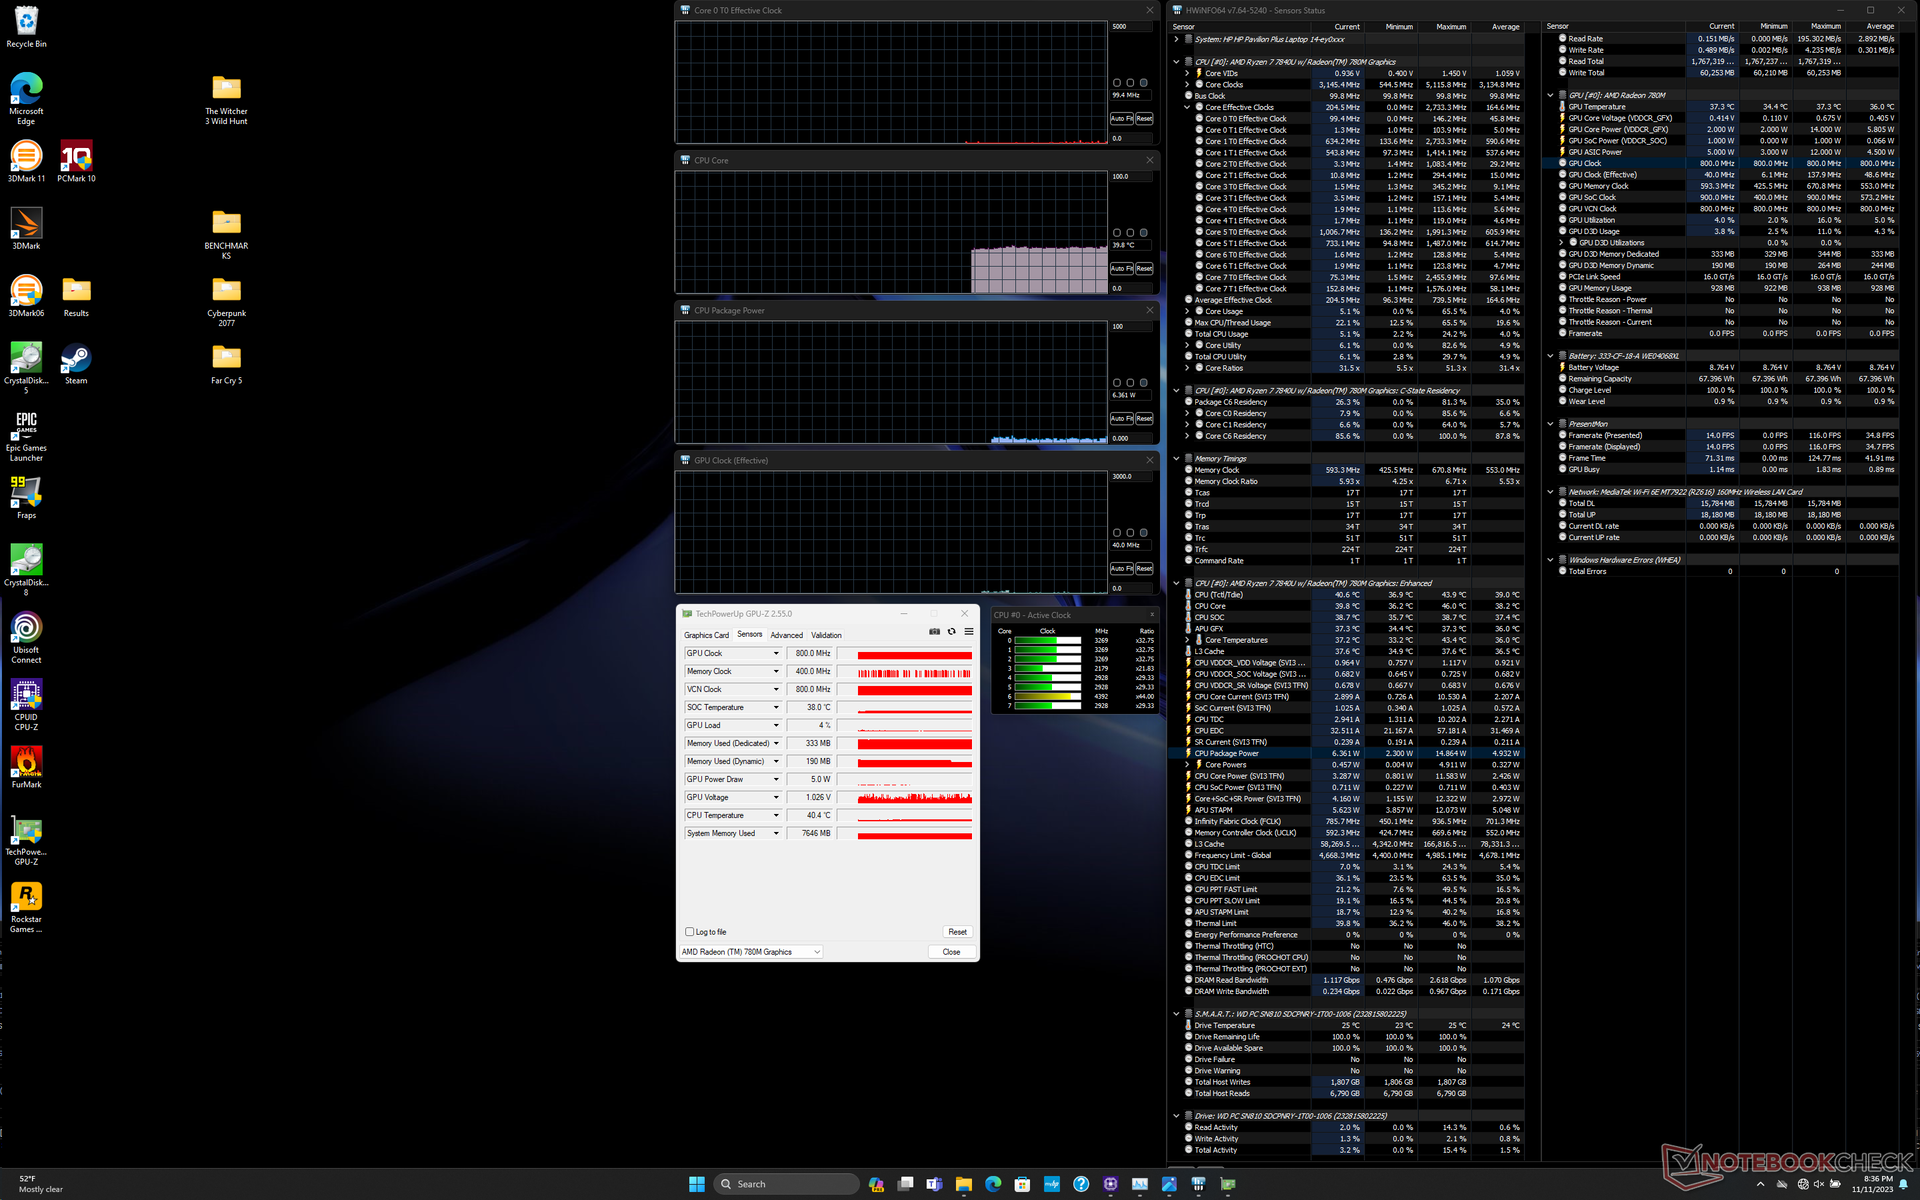Open the Fraps desktop shortcut

click(x=26, y=498)
